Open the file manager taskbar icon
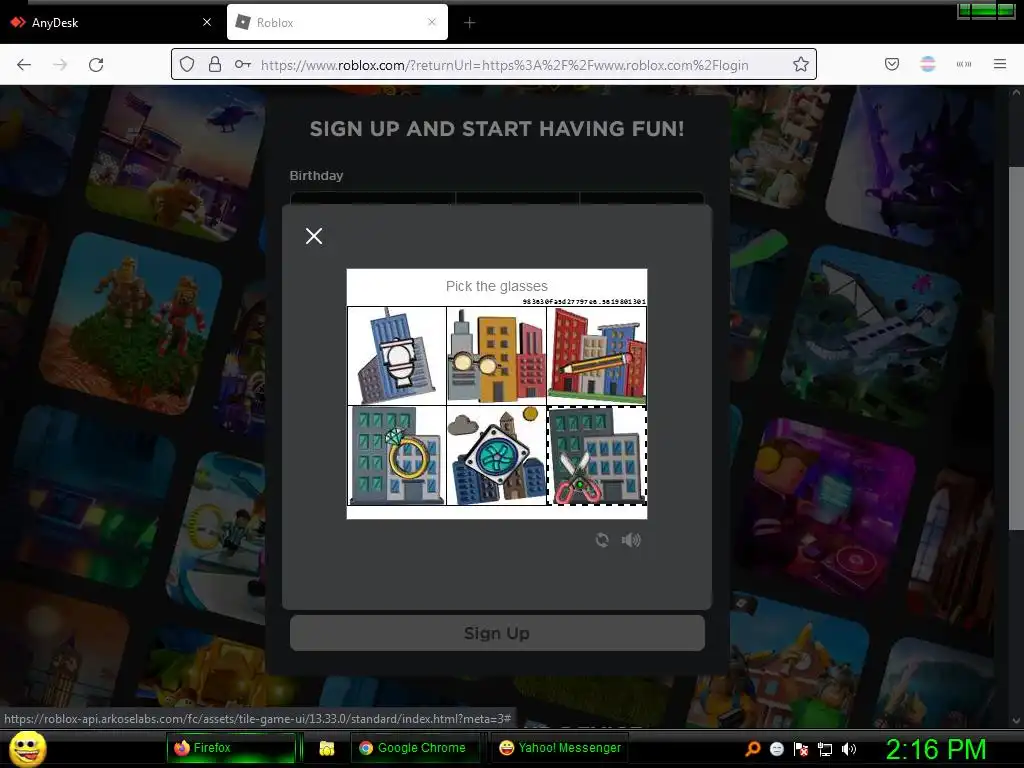This screenshot has height=768, width=1024. click(x=327, y=748)
